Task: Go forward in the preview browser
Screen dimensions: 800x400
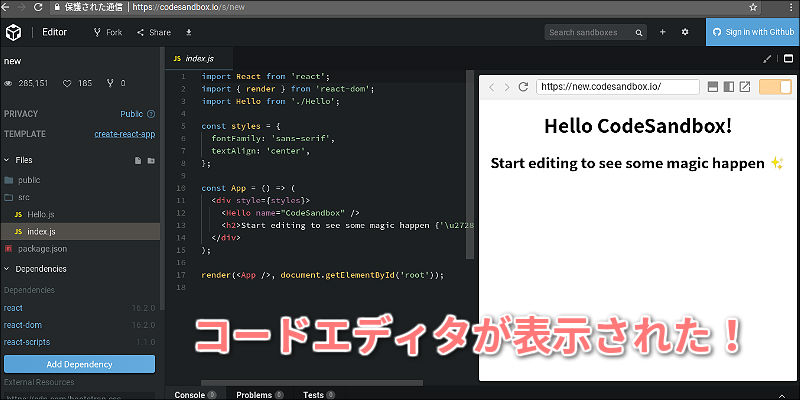Action: click(x=507, y=87)
